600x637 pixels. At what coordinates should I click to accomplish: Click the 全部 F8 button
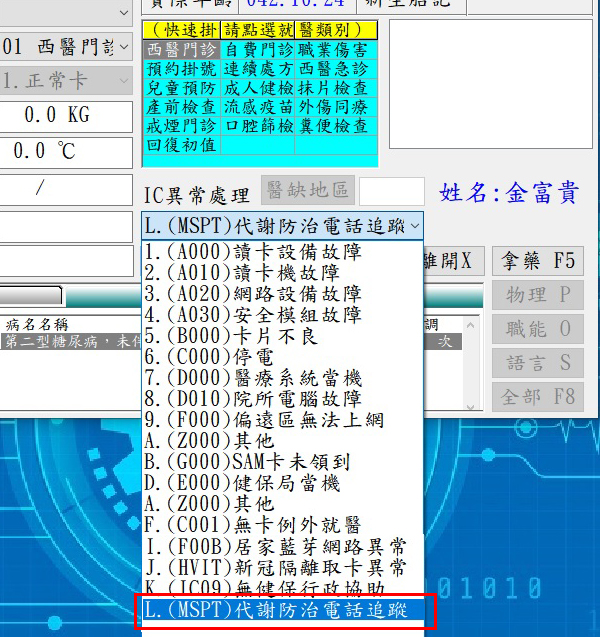coord(537,397)
